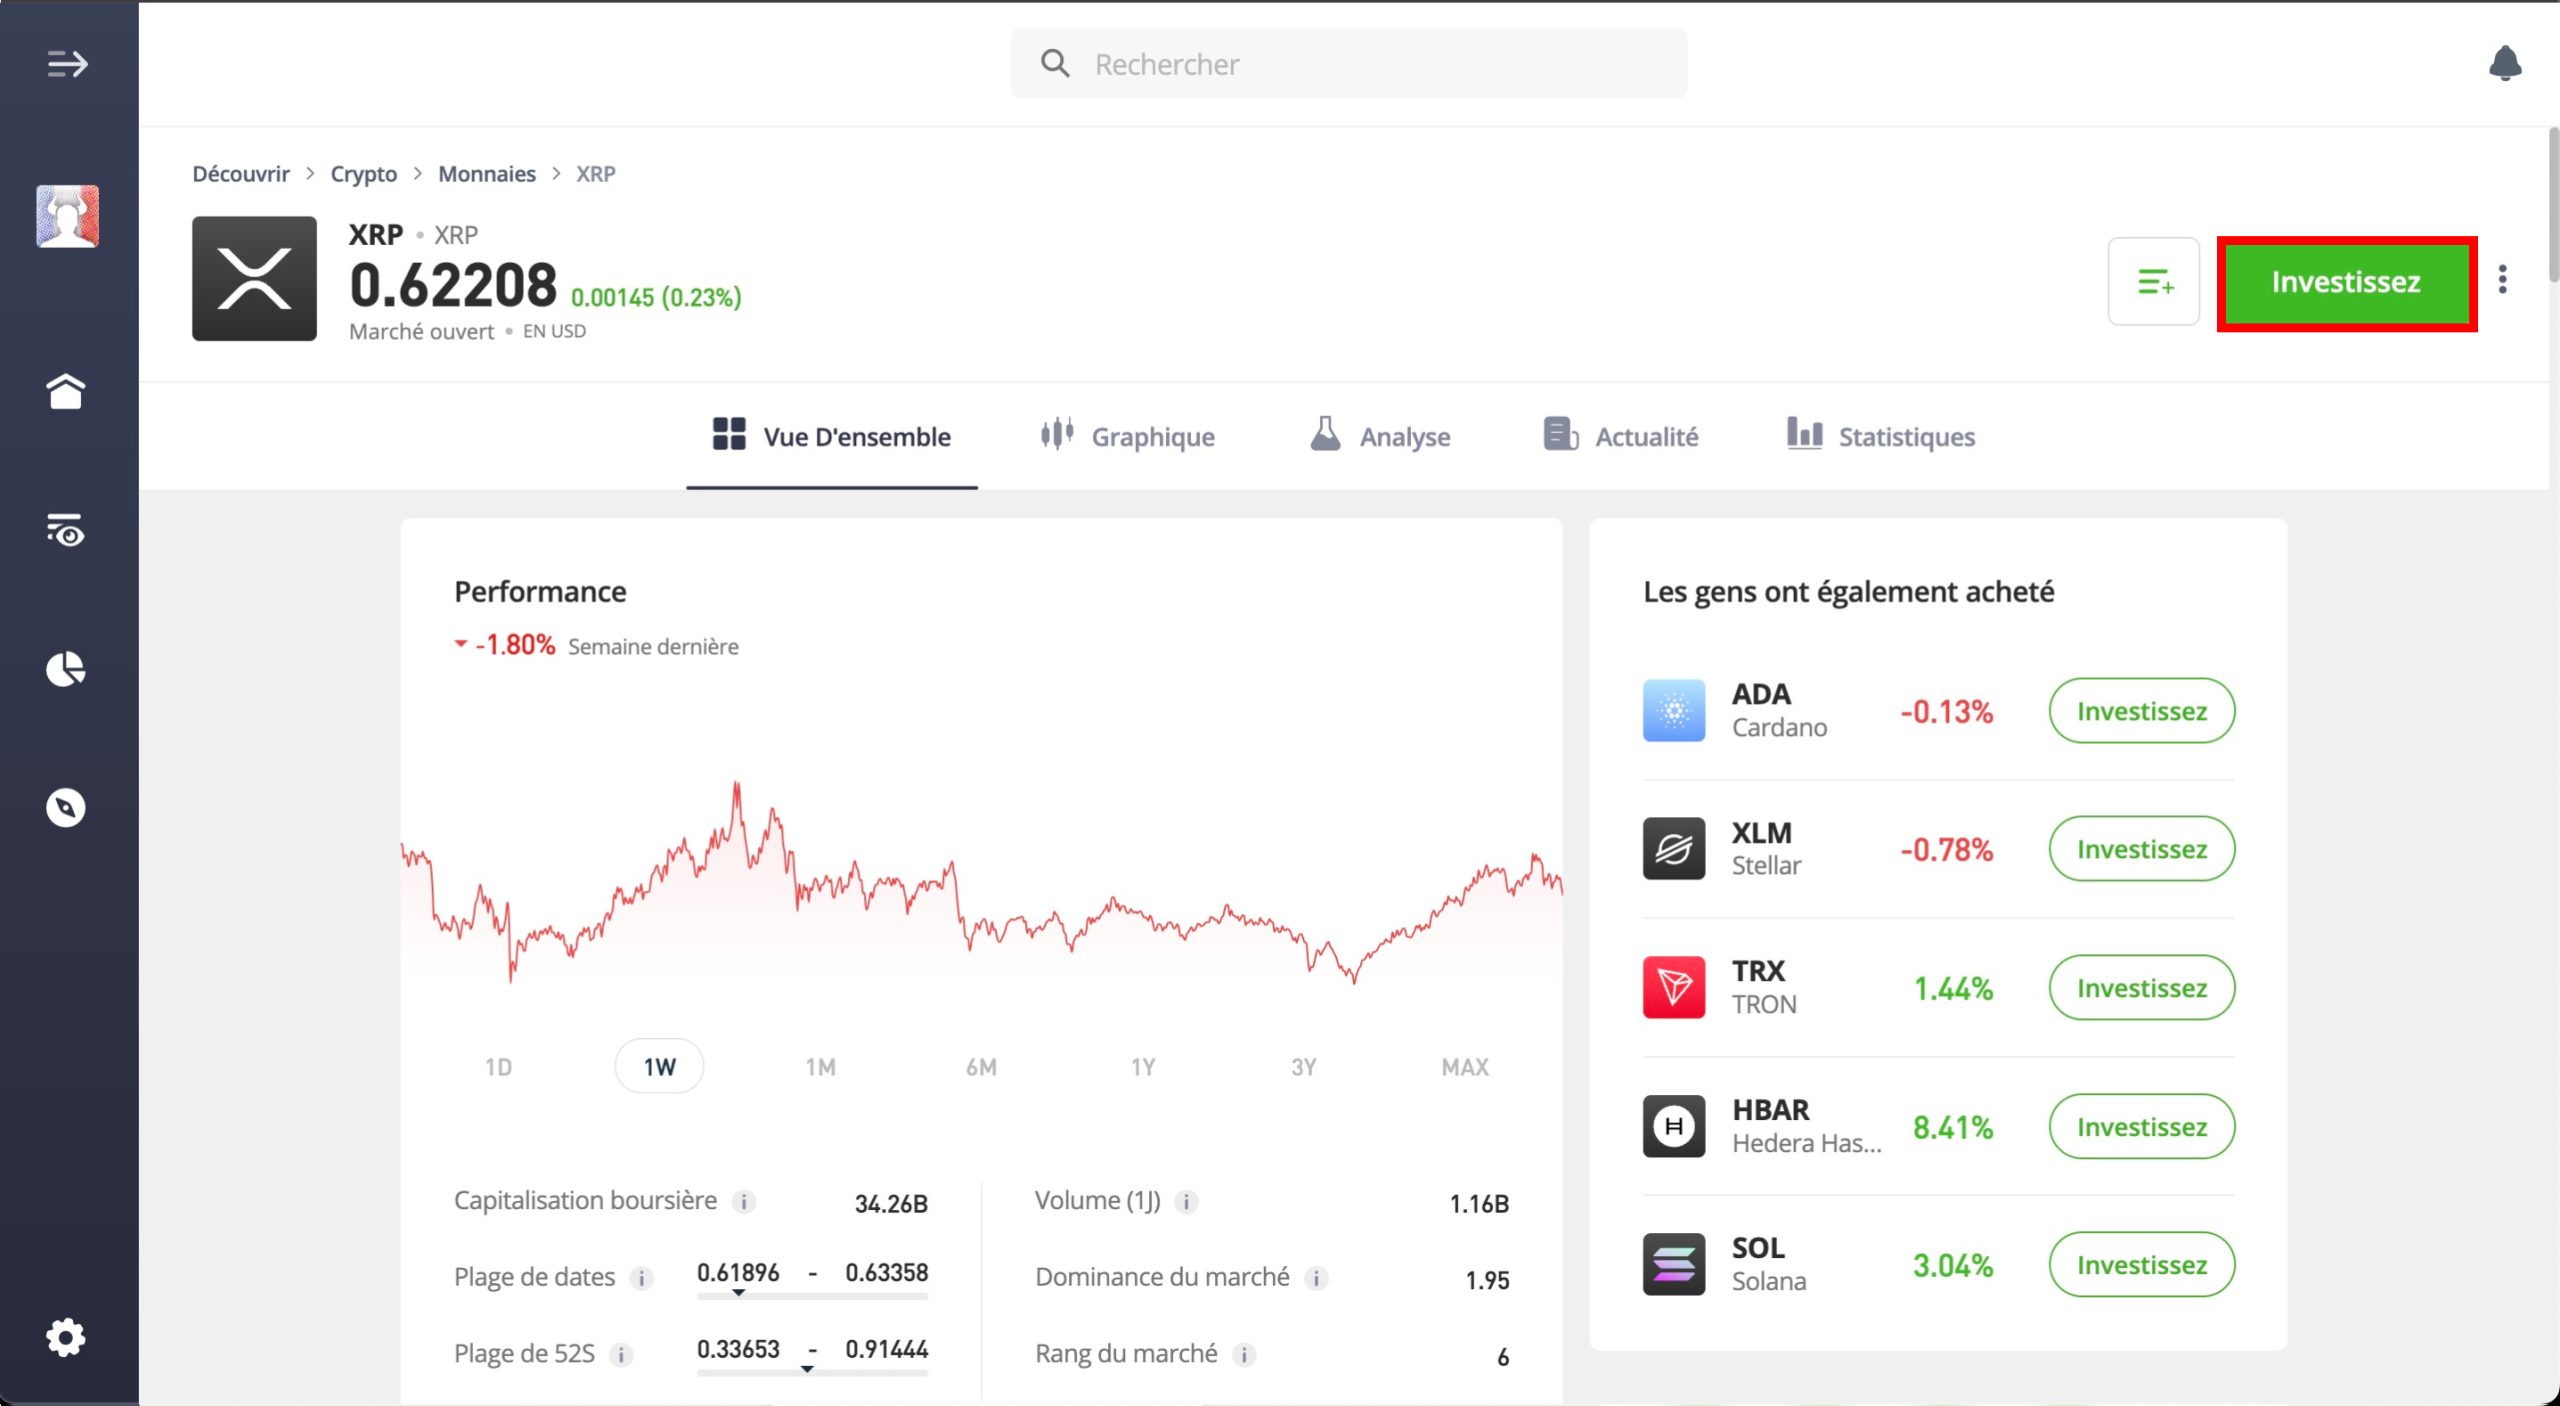Click info icon next to Volume (1J)
Screen dimensions: 2560x1406
click(1186, 1202)
